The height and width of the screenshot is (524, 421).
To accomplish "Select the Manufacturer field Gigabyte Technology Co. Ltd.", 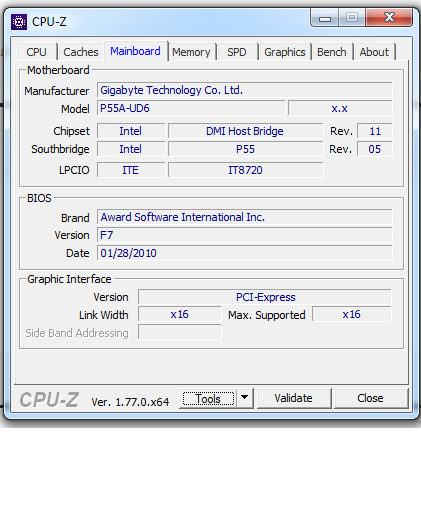I will [x=245, y=90].
